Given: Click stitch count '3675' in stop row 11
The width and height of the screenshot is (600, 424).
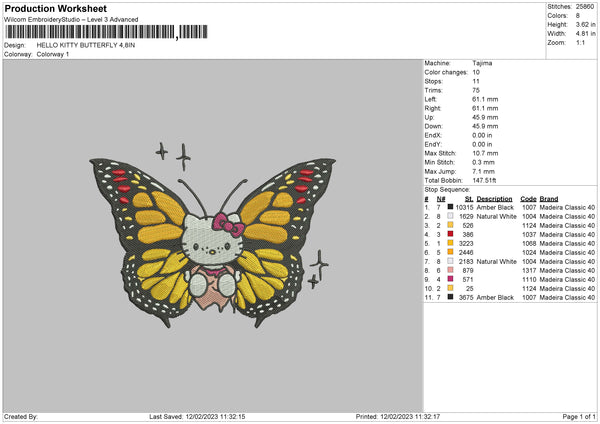Looking at the screenshot, I should tap(466, 298).
